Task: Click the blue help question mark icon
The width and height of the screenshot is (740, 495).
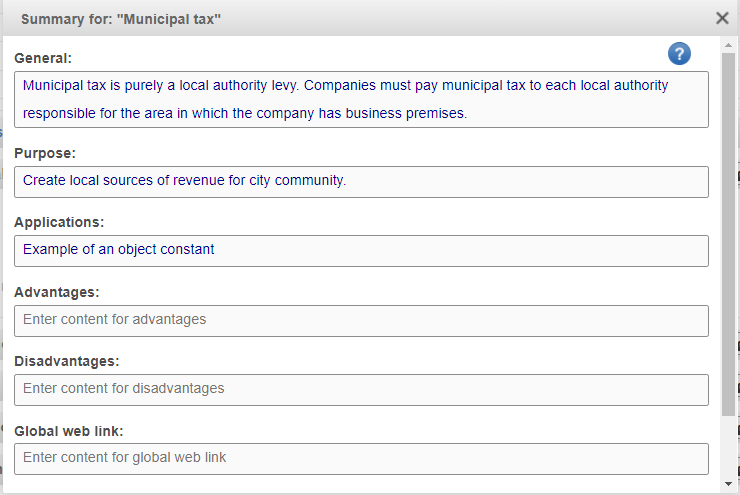Action: click(x=679, y=54)
